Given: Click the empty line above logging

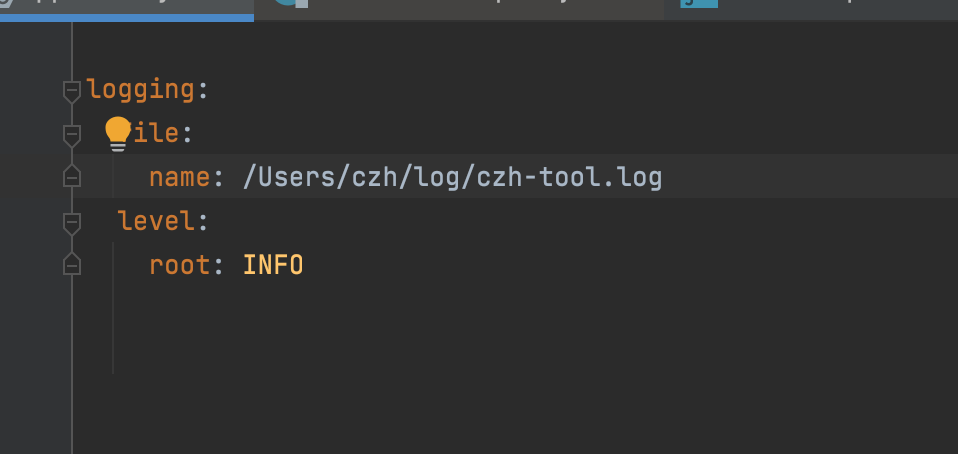Looking at the screenshot, I should click(x=400, y=46).
